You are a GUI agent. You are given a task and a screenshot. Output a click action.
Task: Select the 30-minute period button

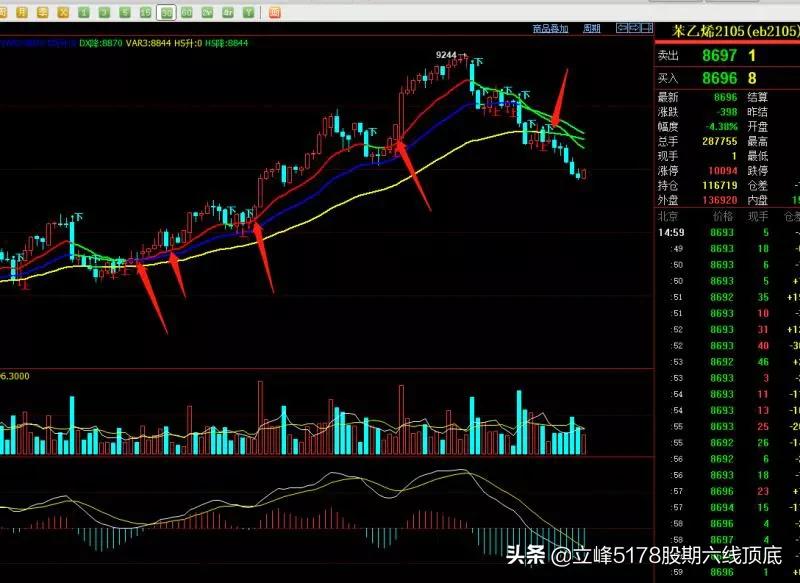[166, 13]
